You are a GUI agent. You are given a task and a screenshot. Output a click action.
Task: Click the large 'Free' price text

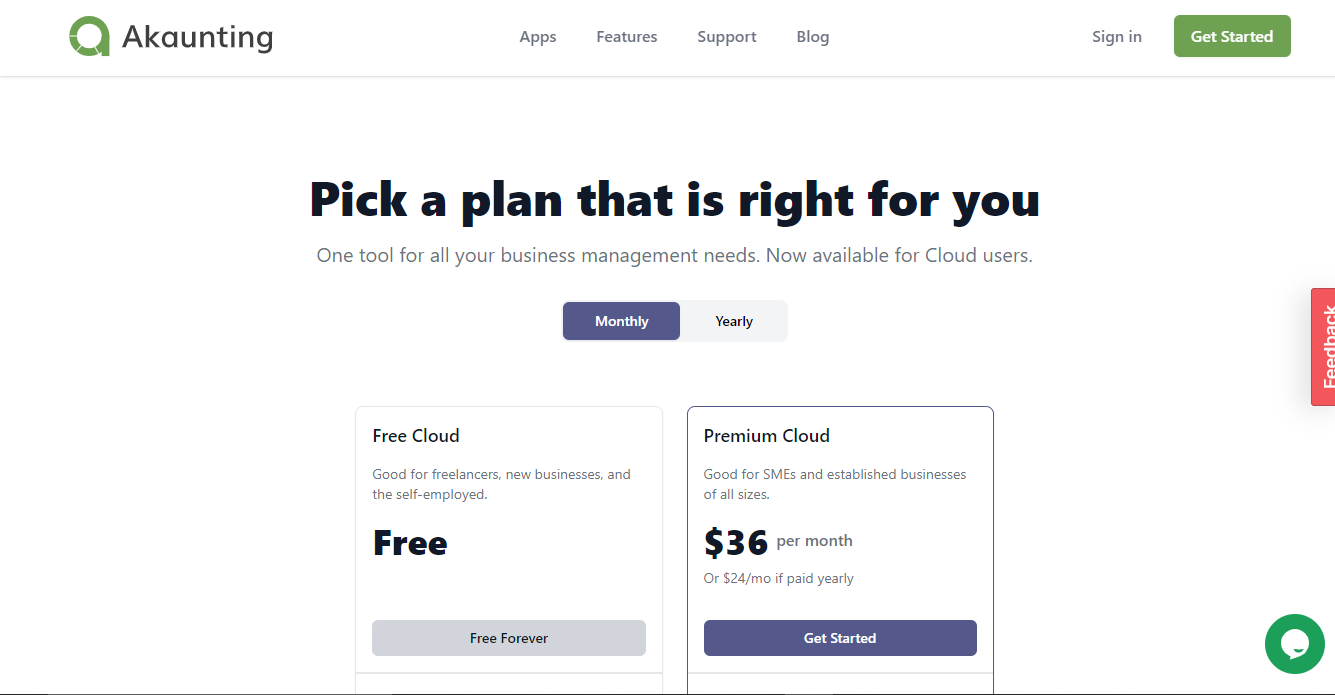pyautogui.click(x=410, y=543)
